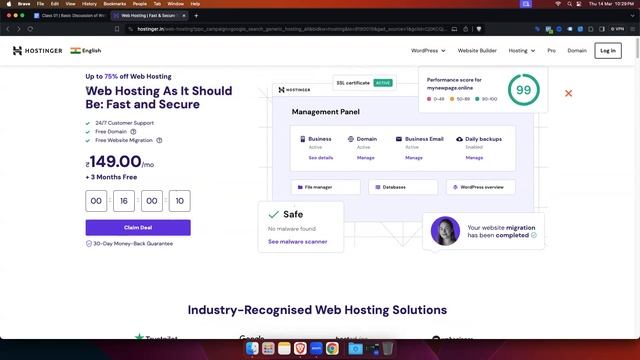
Task: Expand the WordPress navigation dropdown
Action: (428, 51)
